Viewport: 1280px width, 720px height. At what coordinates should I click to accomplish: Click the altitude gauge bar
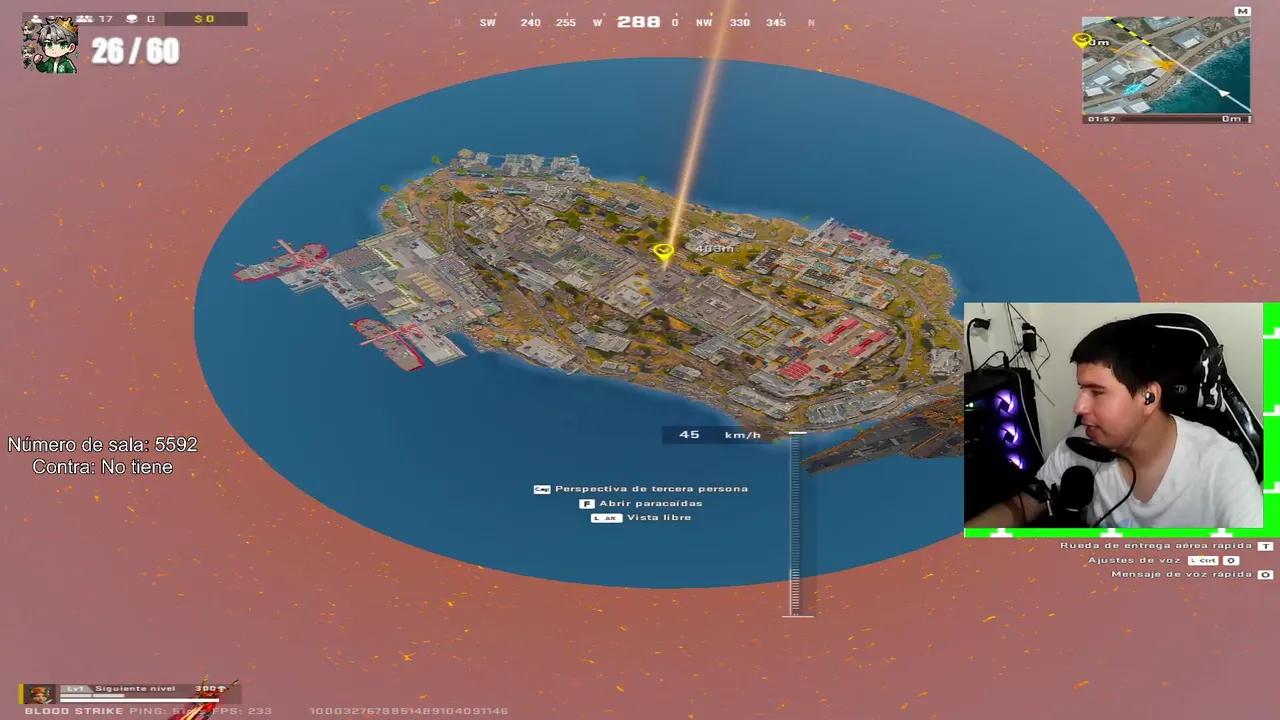(x=796, y=524)
